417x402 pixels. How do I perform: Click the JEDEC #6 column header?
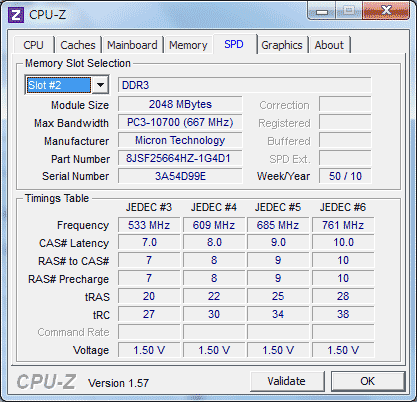pyautogui.click(x=343, y=207)
